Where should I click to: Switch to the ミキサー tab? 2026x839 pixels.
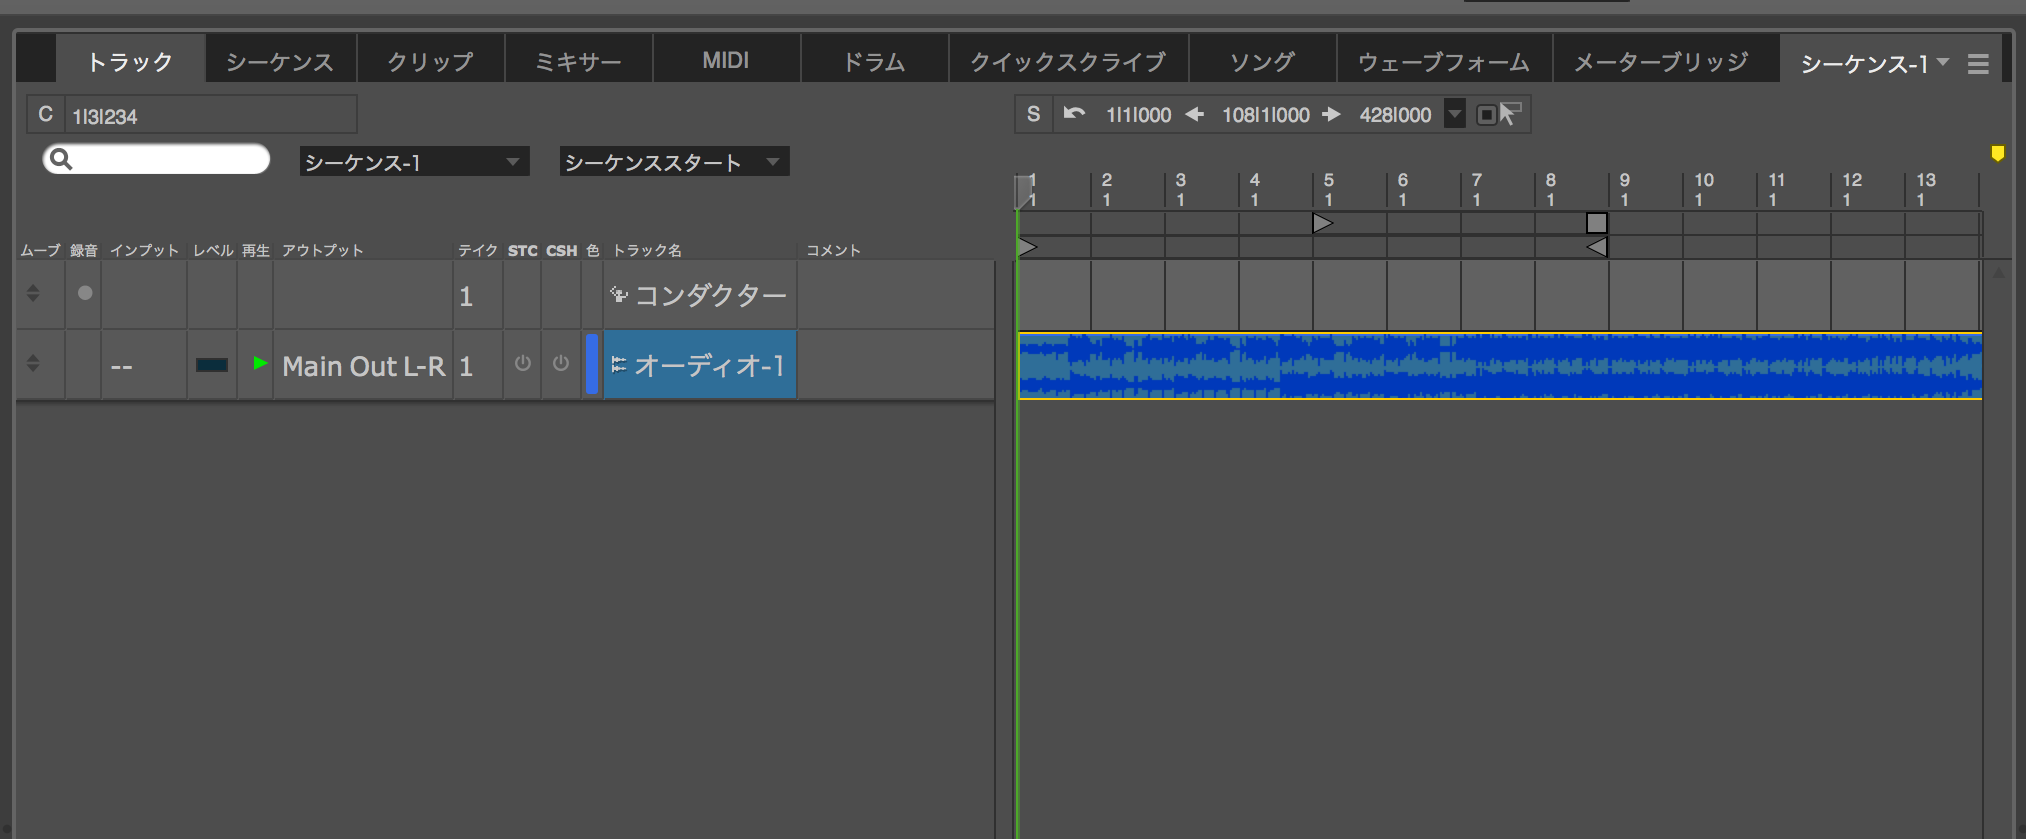tap(578, 61)
